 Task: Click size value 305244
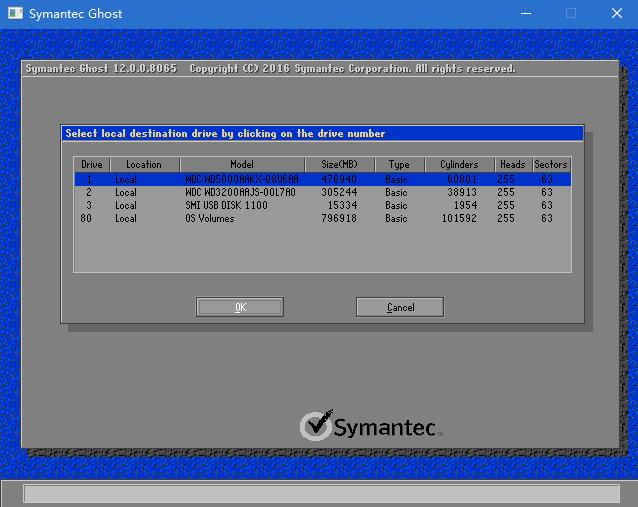[x=339, y=192]
